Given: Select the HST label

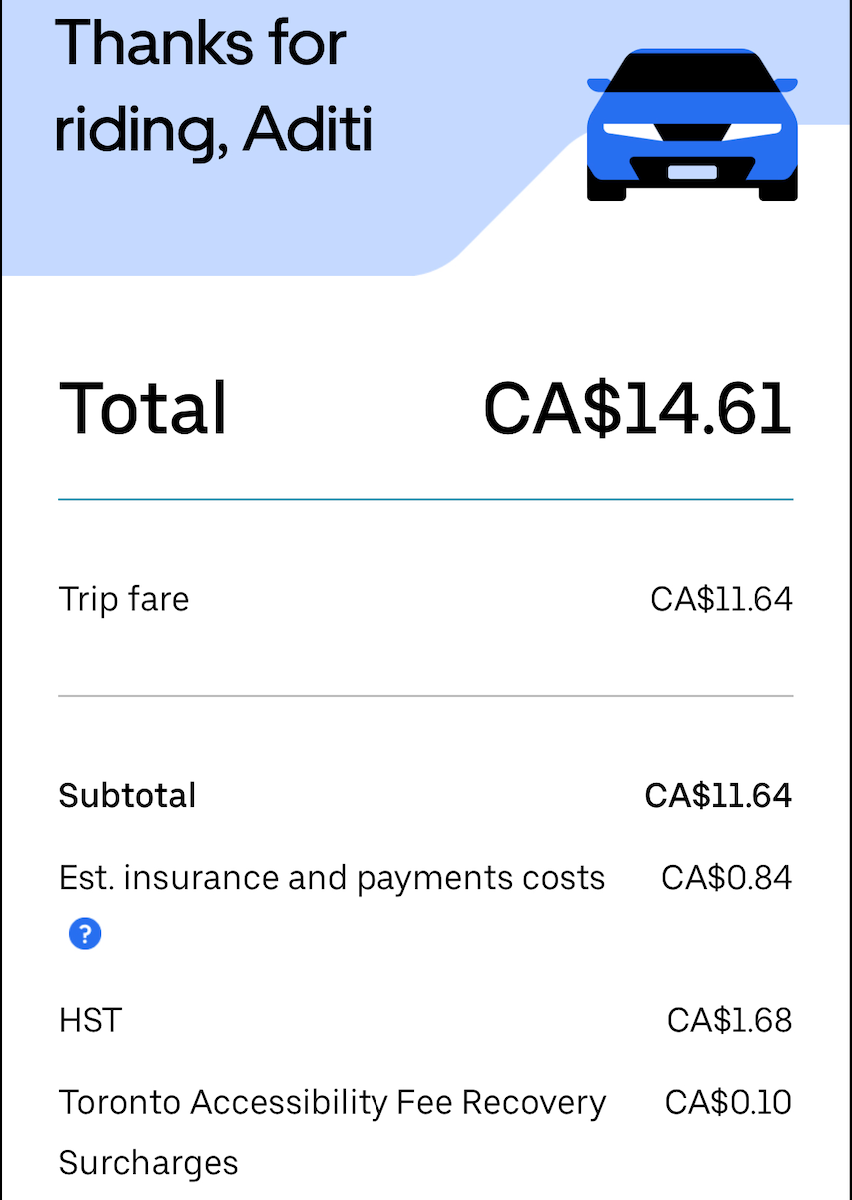Looking at the screenshot, I should pos(91,1020).
